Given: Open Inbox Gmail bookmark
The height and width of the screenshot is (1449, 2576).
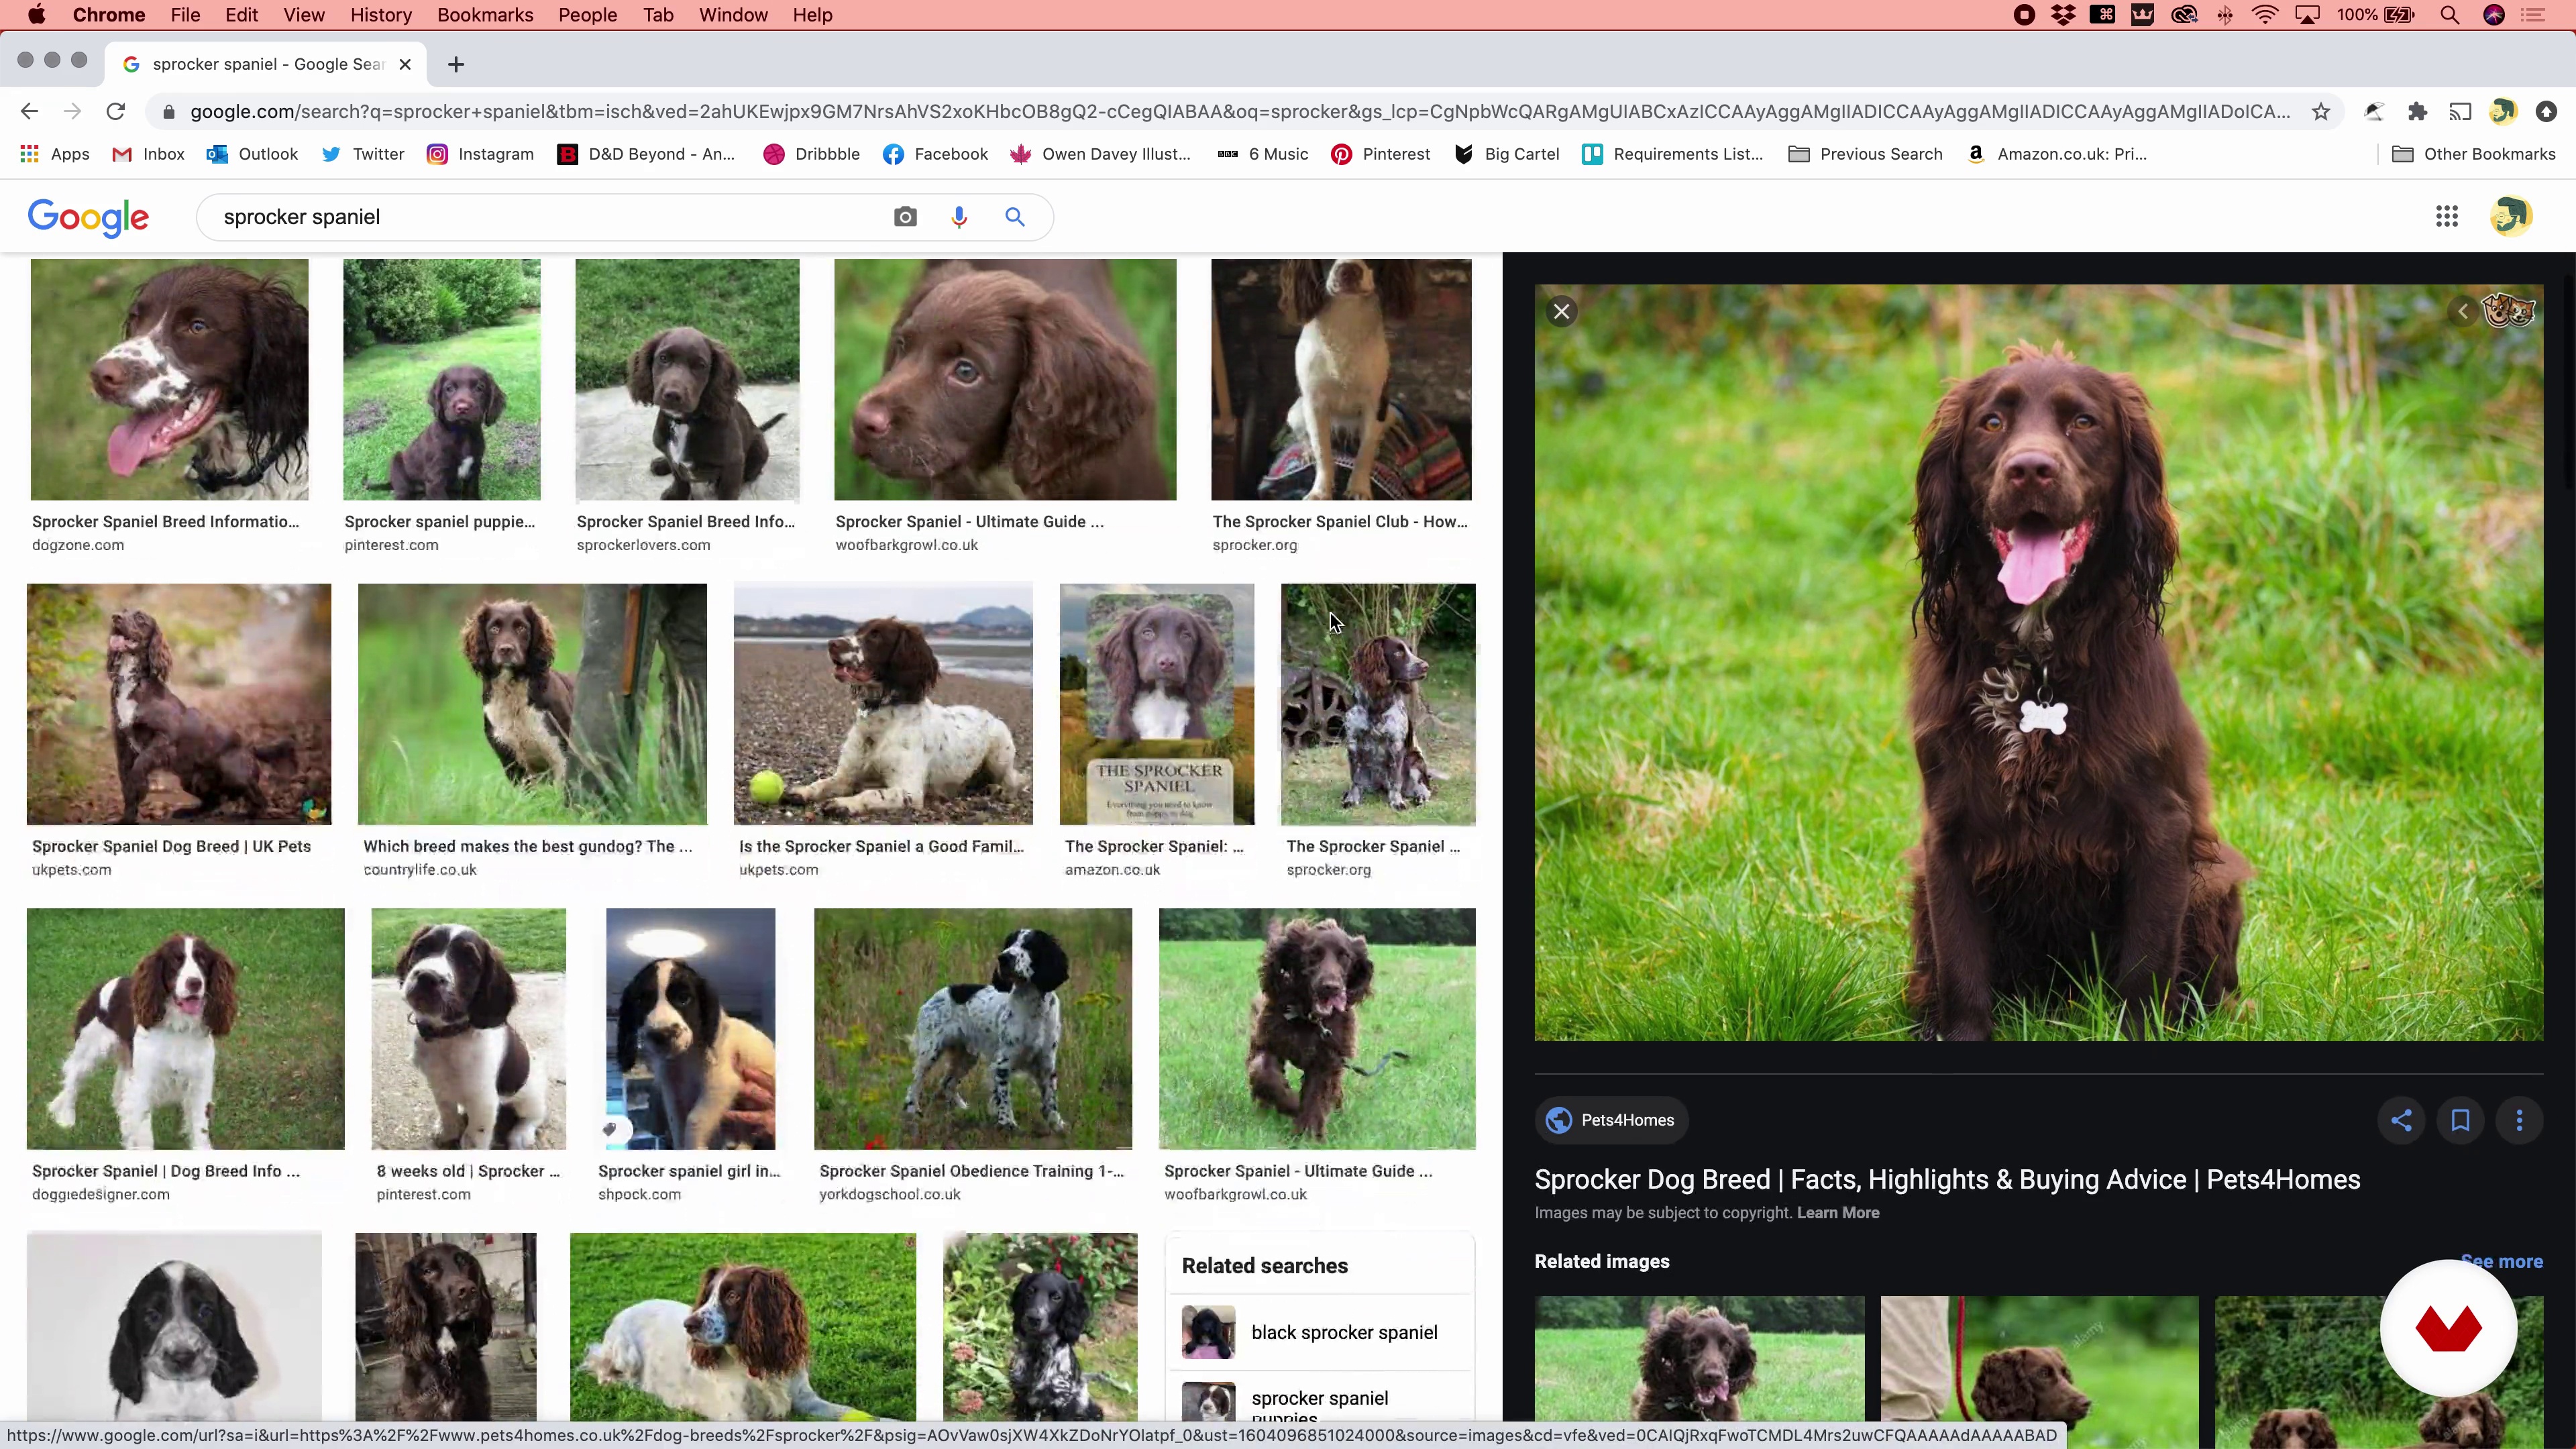Looking at the screenshot, I should (148, 154).
